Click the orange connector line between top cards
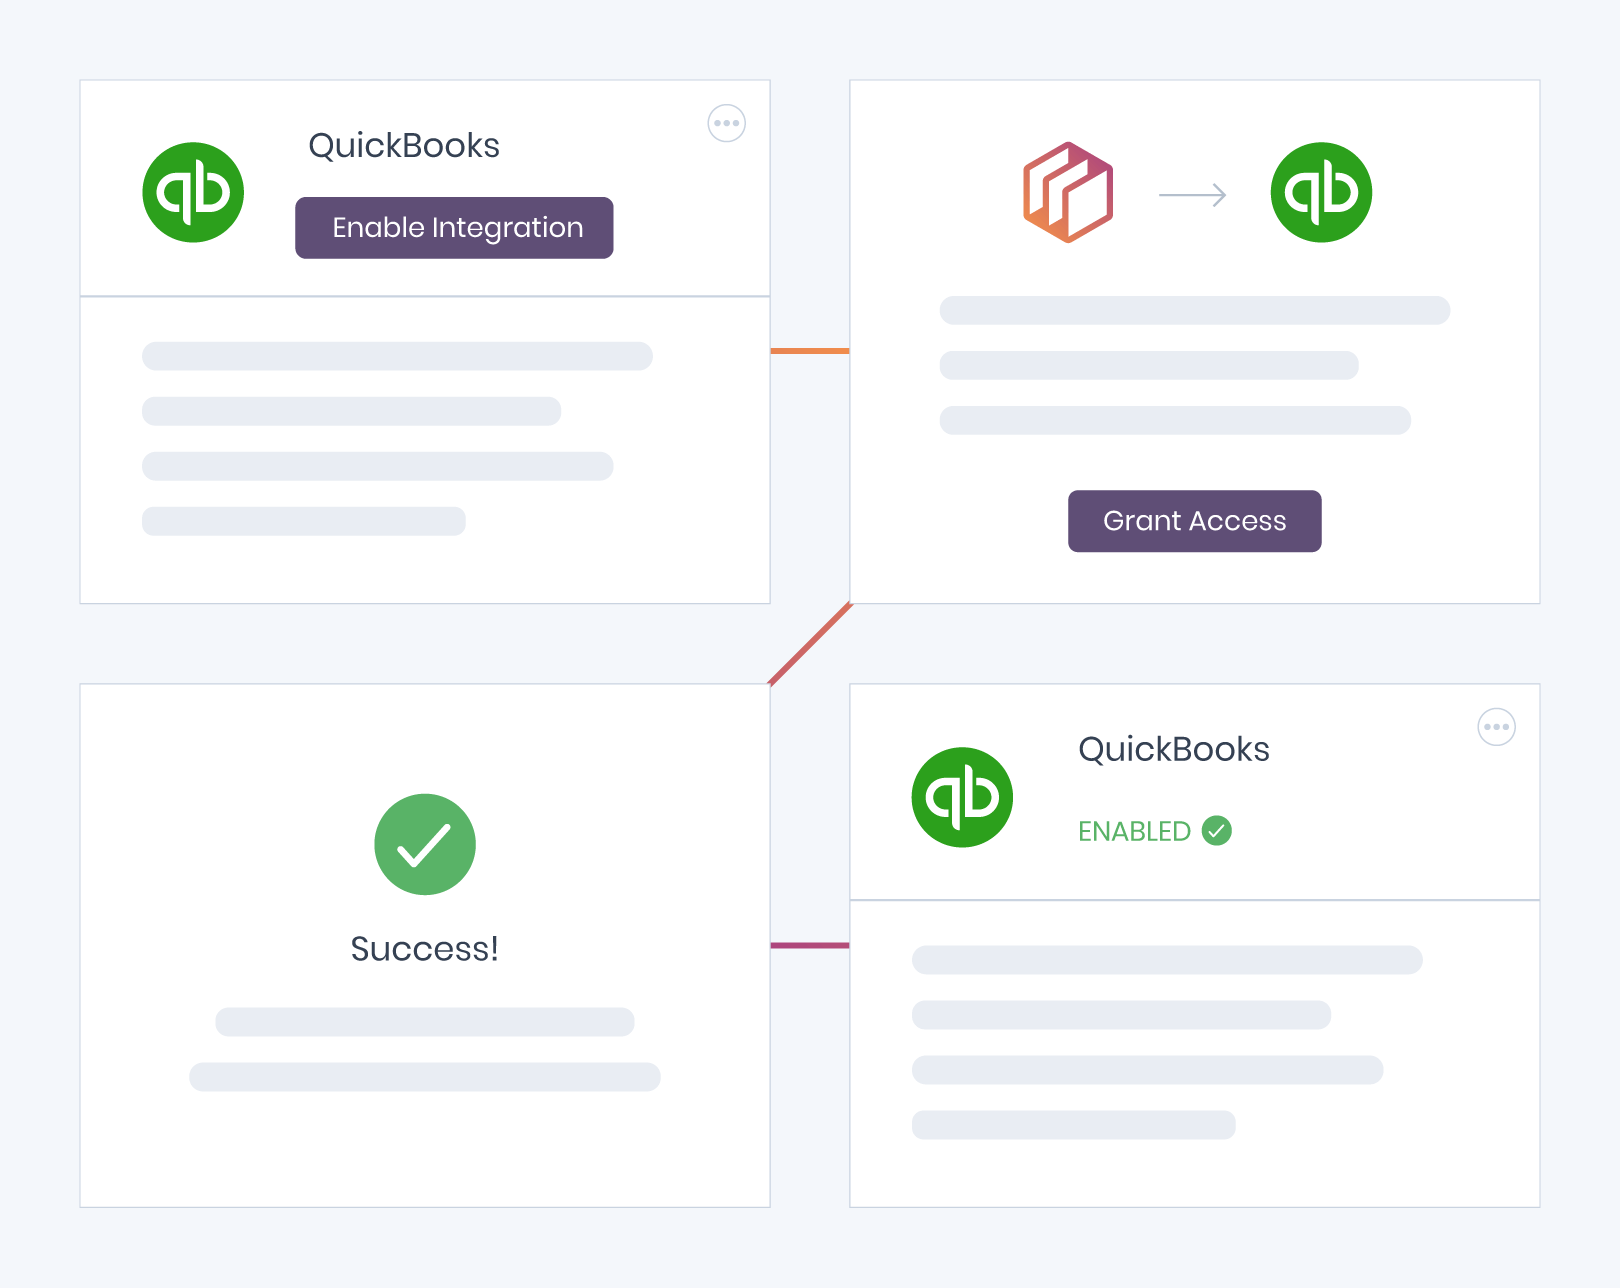The image size is (1620, 1288). point(810,351)
